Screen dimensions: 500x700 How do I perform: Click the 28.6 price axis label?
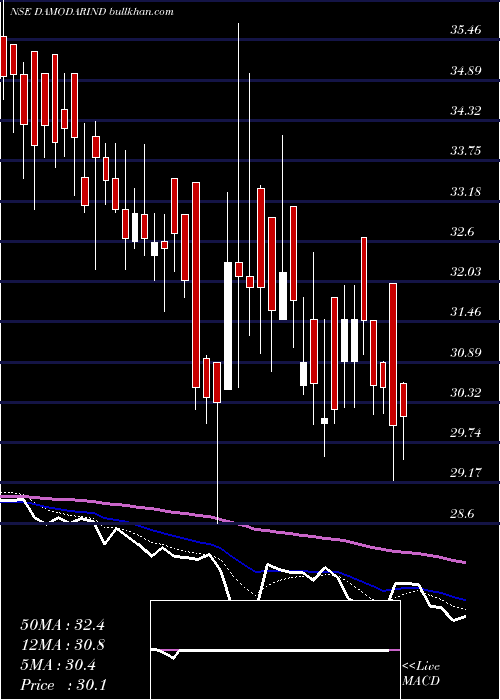coord(462,513)
